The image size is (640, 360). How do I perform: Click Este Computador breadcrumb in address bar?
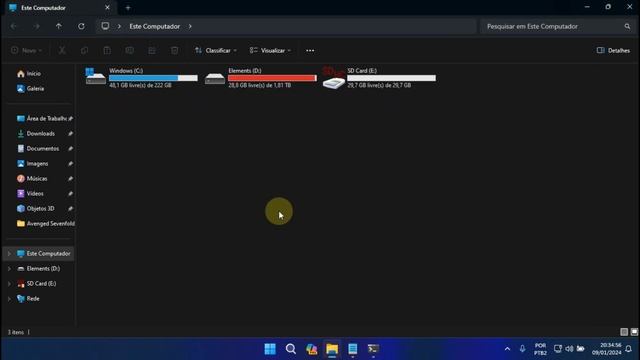(155, 26)
